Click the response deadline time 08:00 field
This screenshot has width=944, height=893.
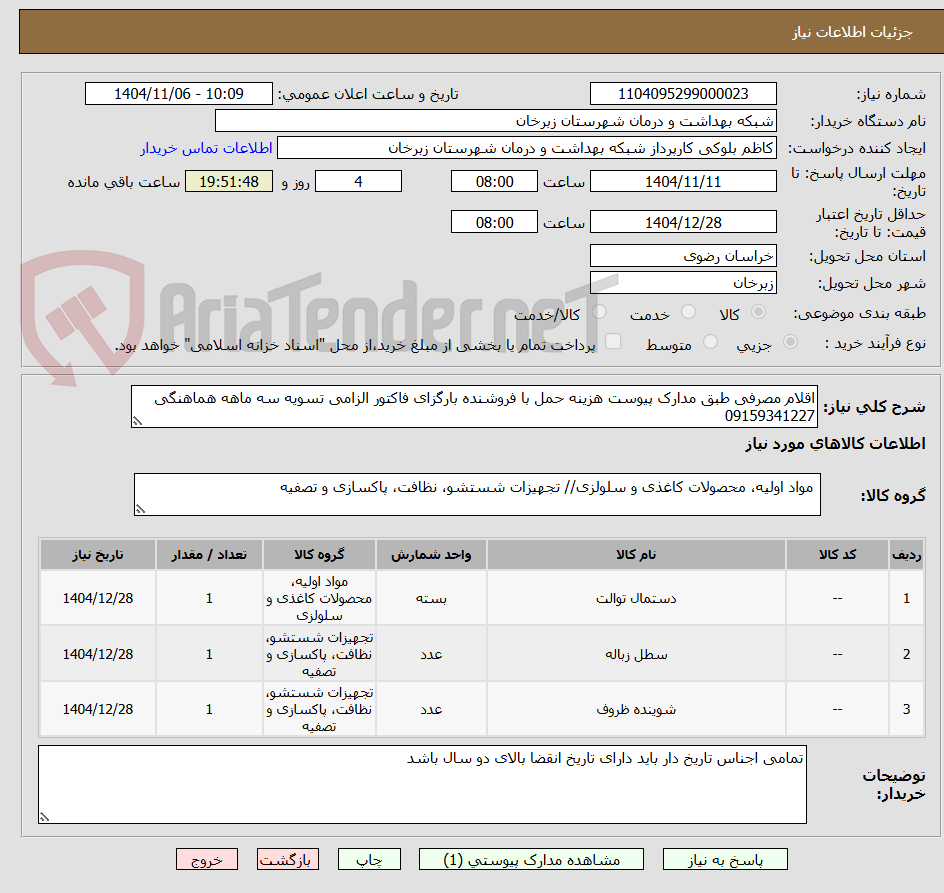494,181
